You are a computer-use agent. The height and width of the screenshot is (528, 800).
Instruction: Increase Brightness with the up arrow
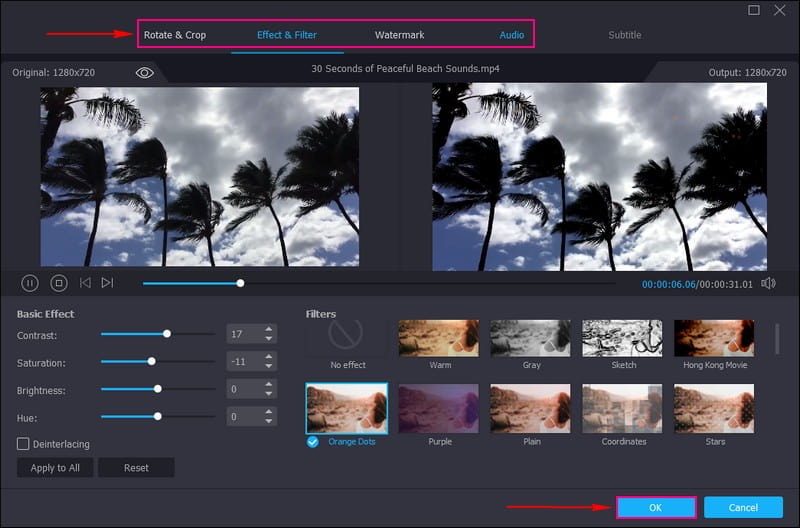tap(268, 384)
